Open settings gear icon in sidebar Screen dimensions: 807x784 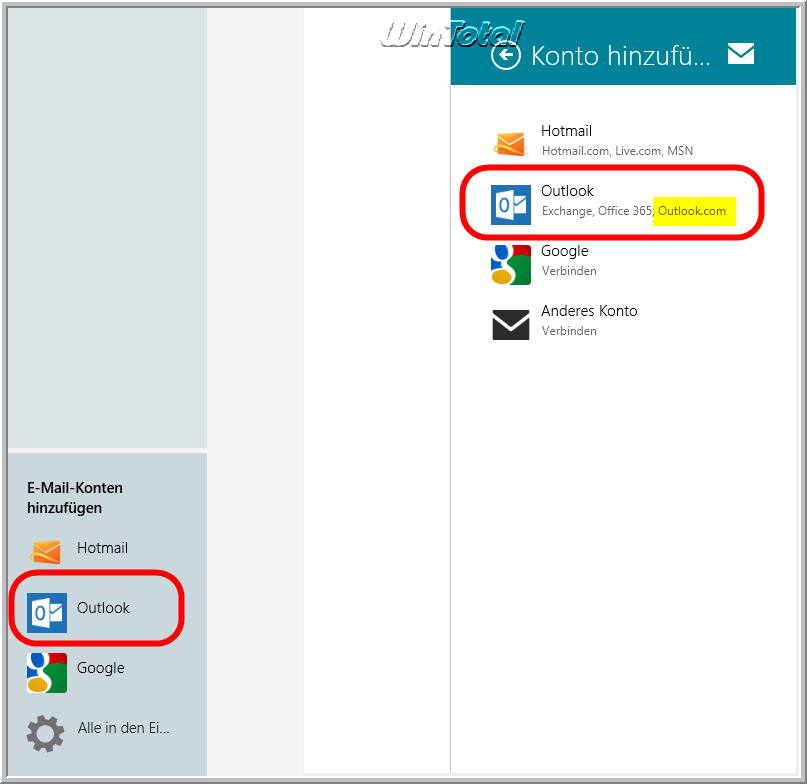tap(45, 734)
